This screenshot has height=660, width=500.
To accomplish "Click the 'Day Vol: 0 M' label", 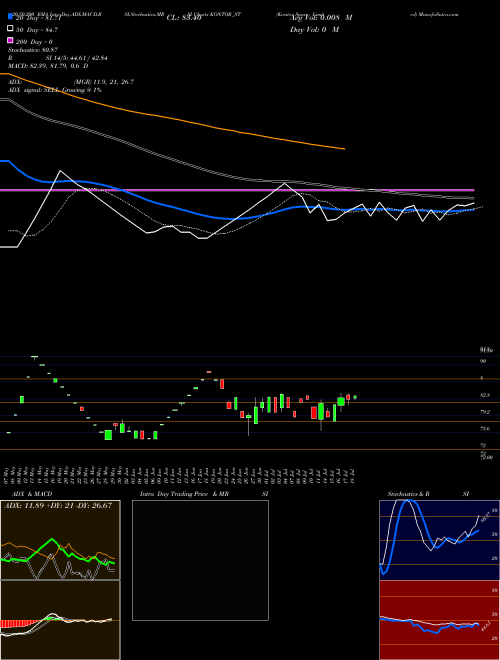I will (314, 30).
